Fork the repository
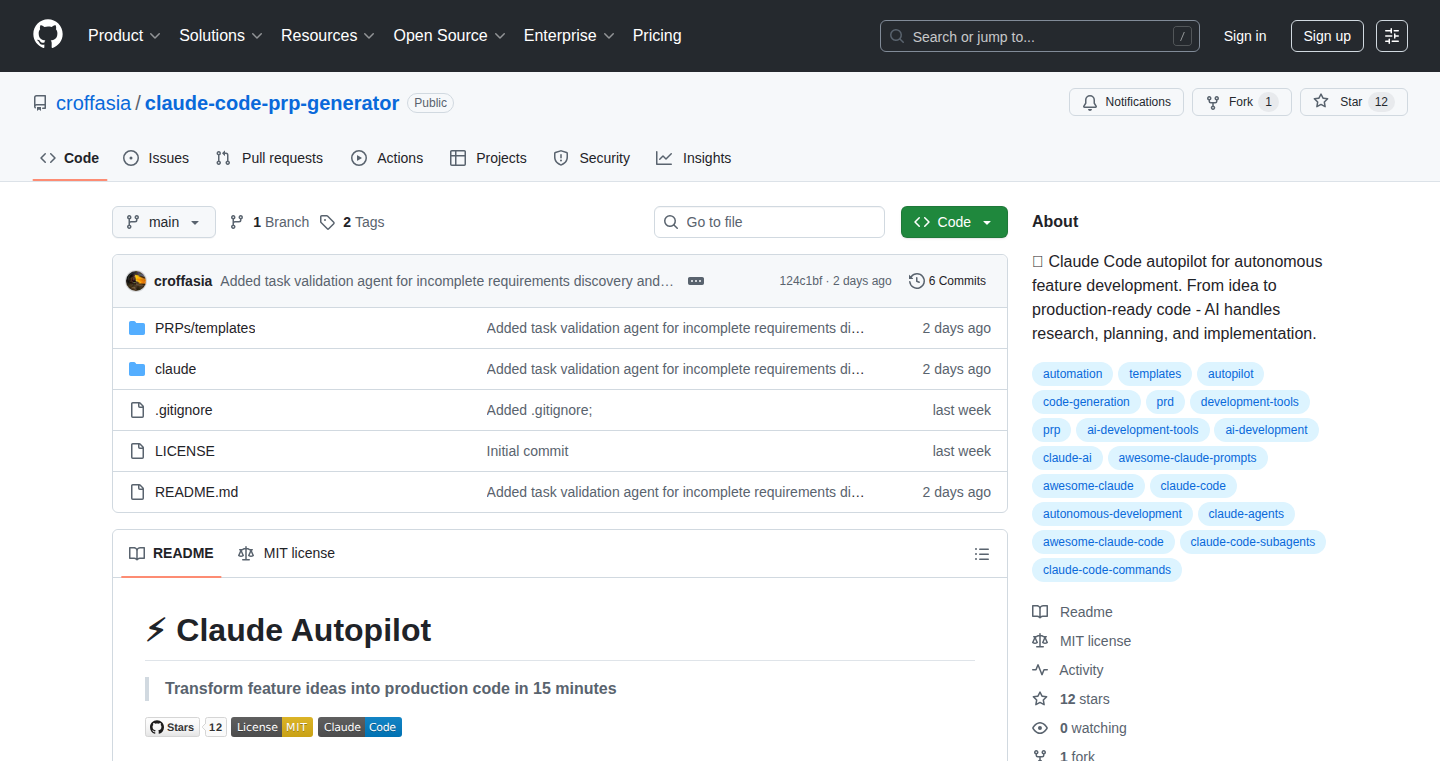Screen dimensions: 1440x761 [1241, 102]
